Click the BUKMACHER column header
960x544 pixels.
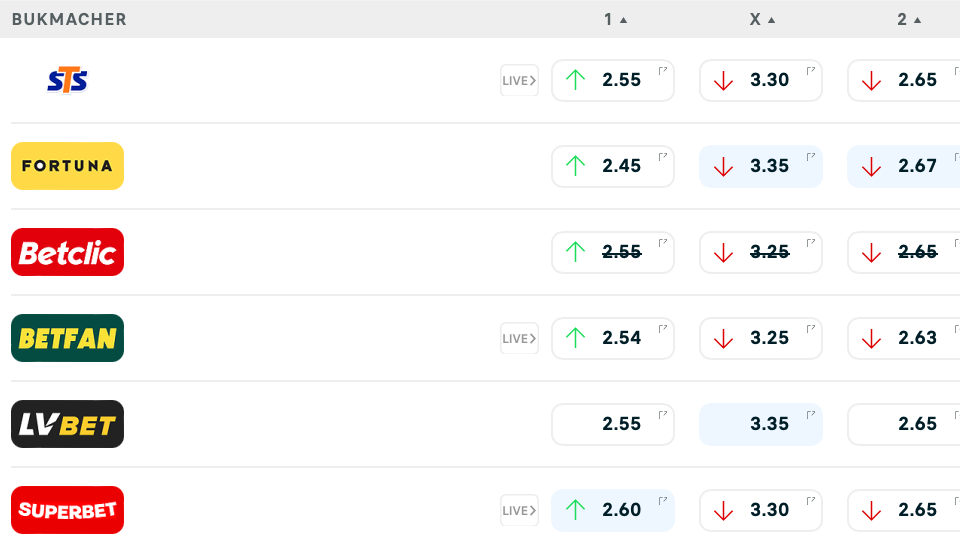(69, 19)
